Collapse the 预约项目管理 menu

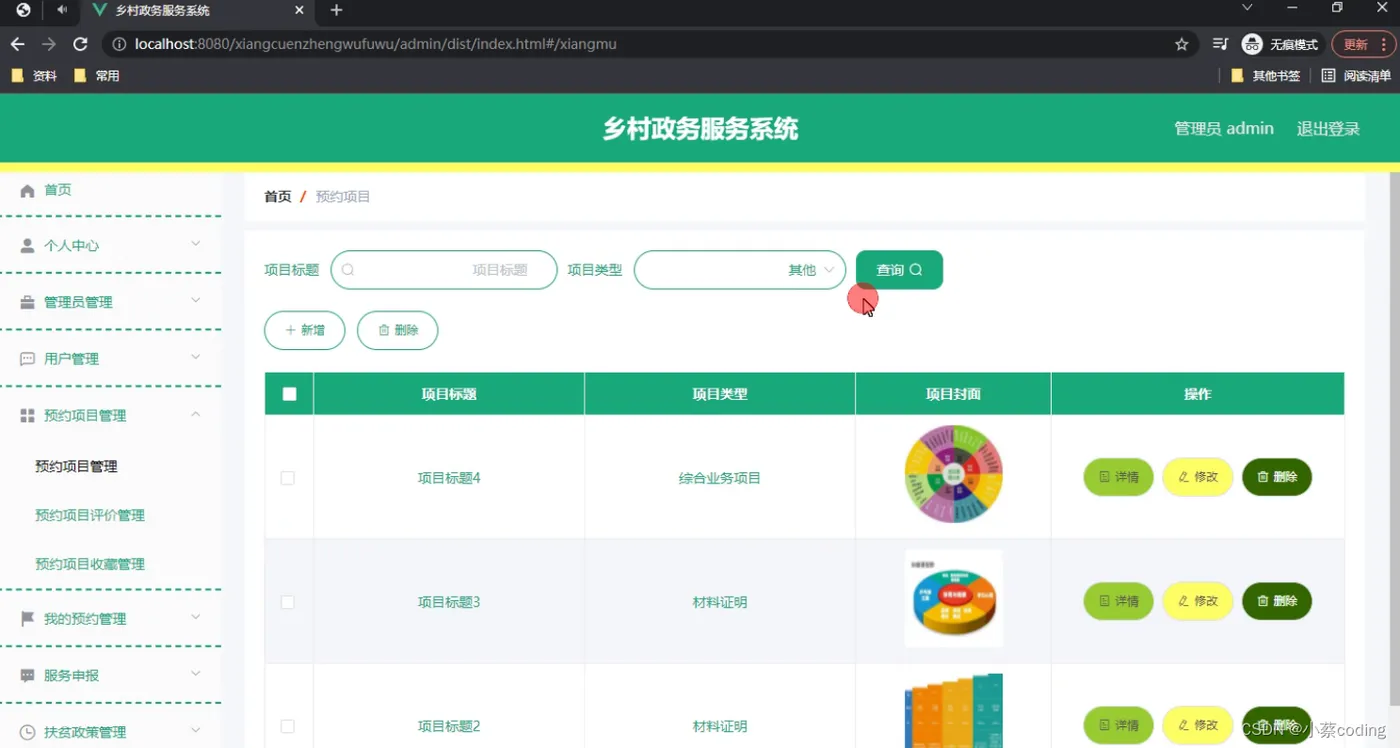(x=195, y=414)
